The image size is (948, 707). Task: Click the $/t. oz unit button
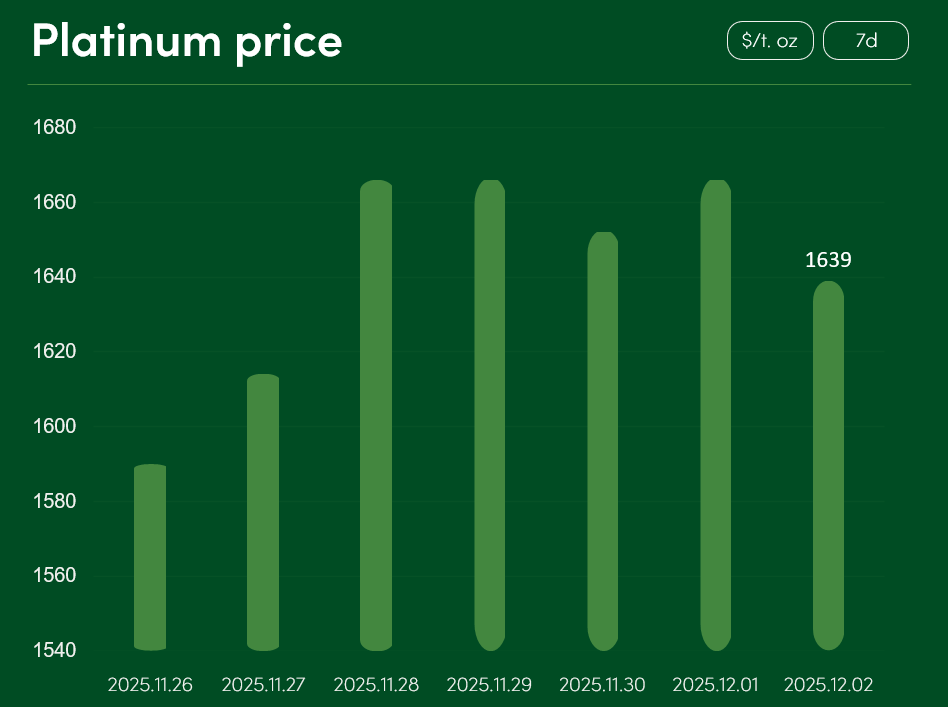pyautogui.click(x=769, y=41)
